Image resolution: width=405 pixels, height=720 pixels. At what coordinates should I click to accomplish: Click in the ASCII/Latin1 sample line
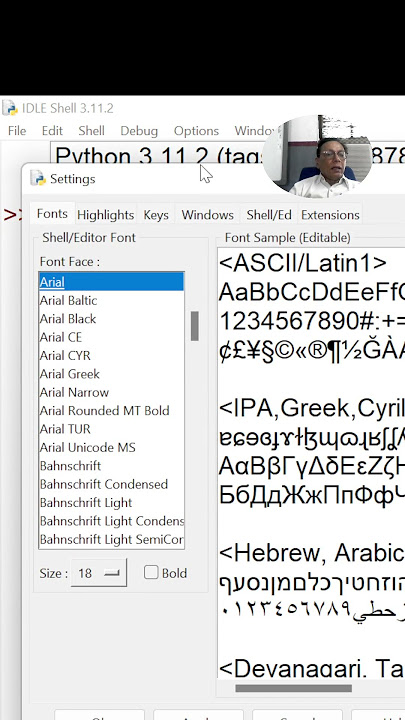pyautogui.click(x=303, y=263)
